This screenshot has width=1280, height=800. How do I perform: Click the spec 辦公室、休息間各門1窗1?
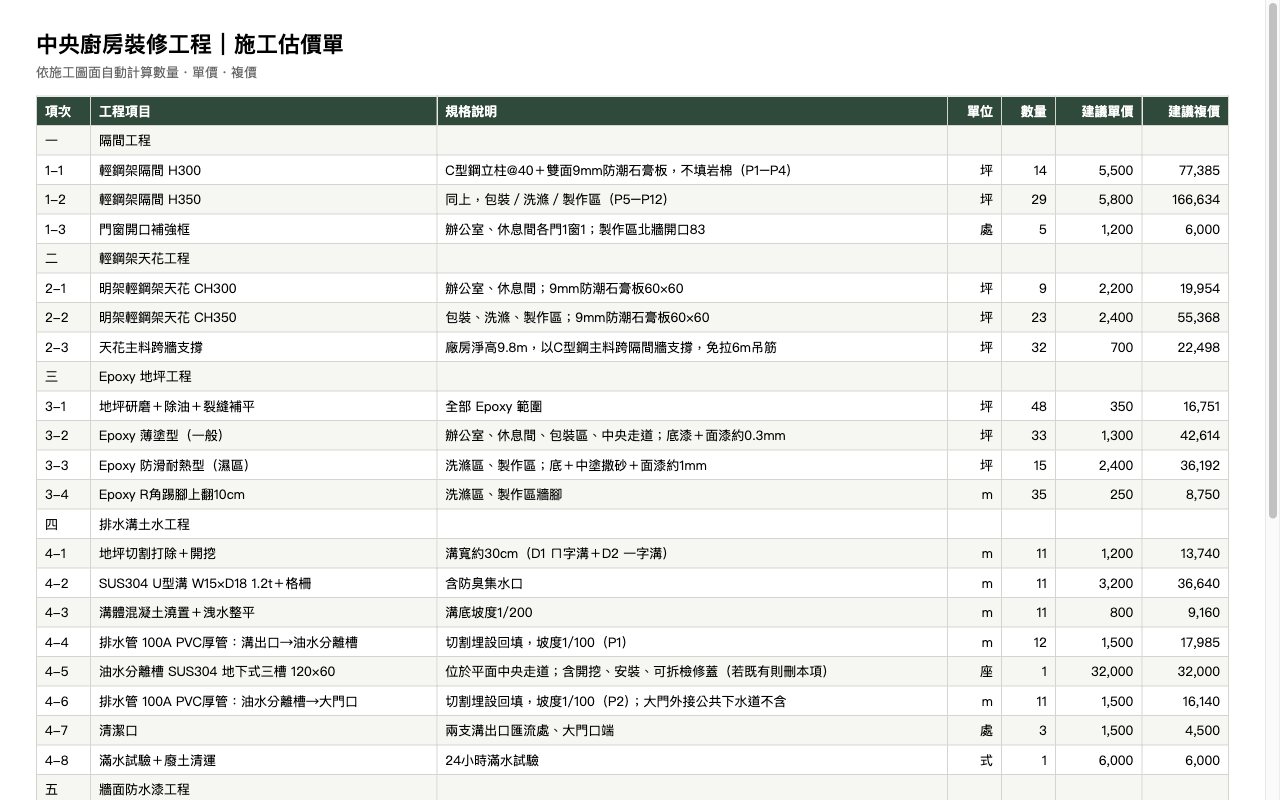[518, 229]
